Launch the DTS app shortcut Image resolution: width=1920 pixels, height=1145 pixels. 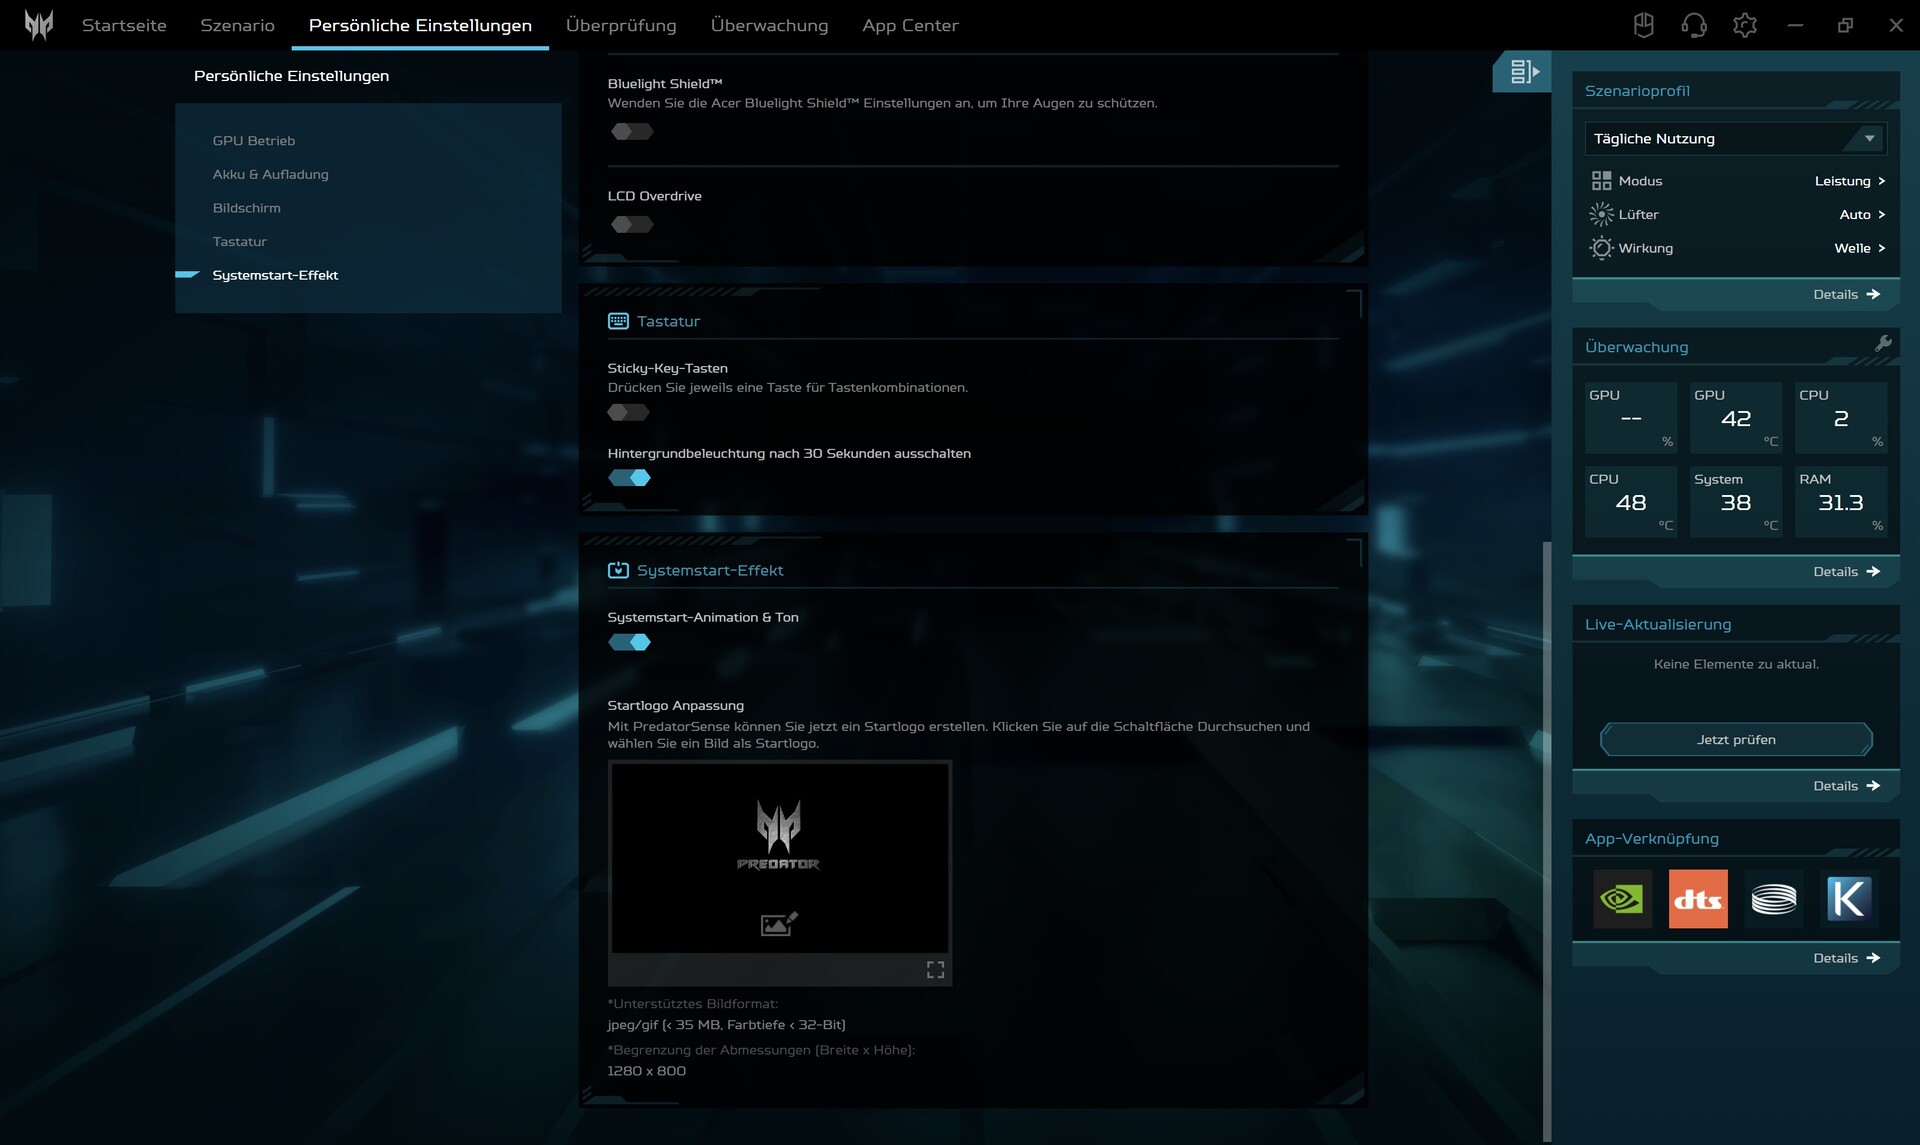click(1698, 899)
